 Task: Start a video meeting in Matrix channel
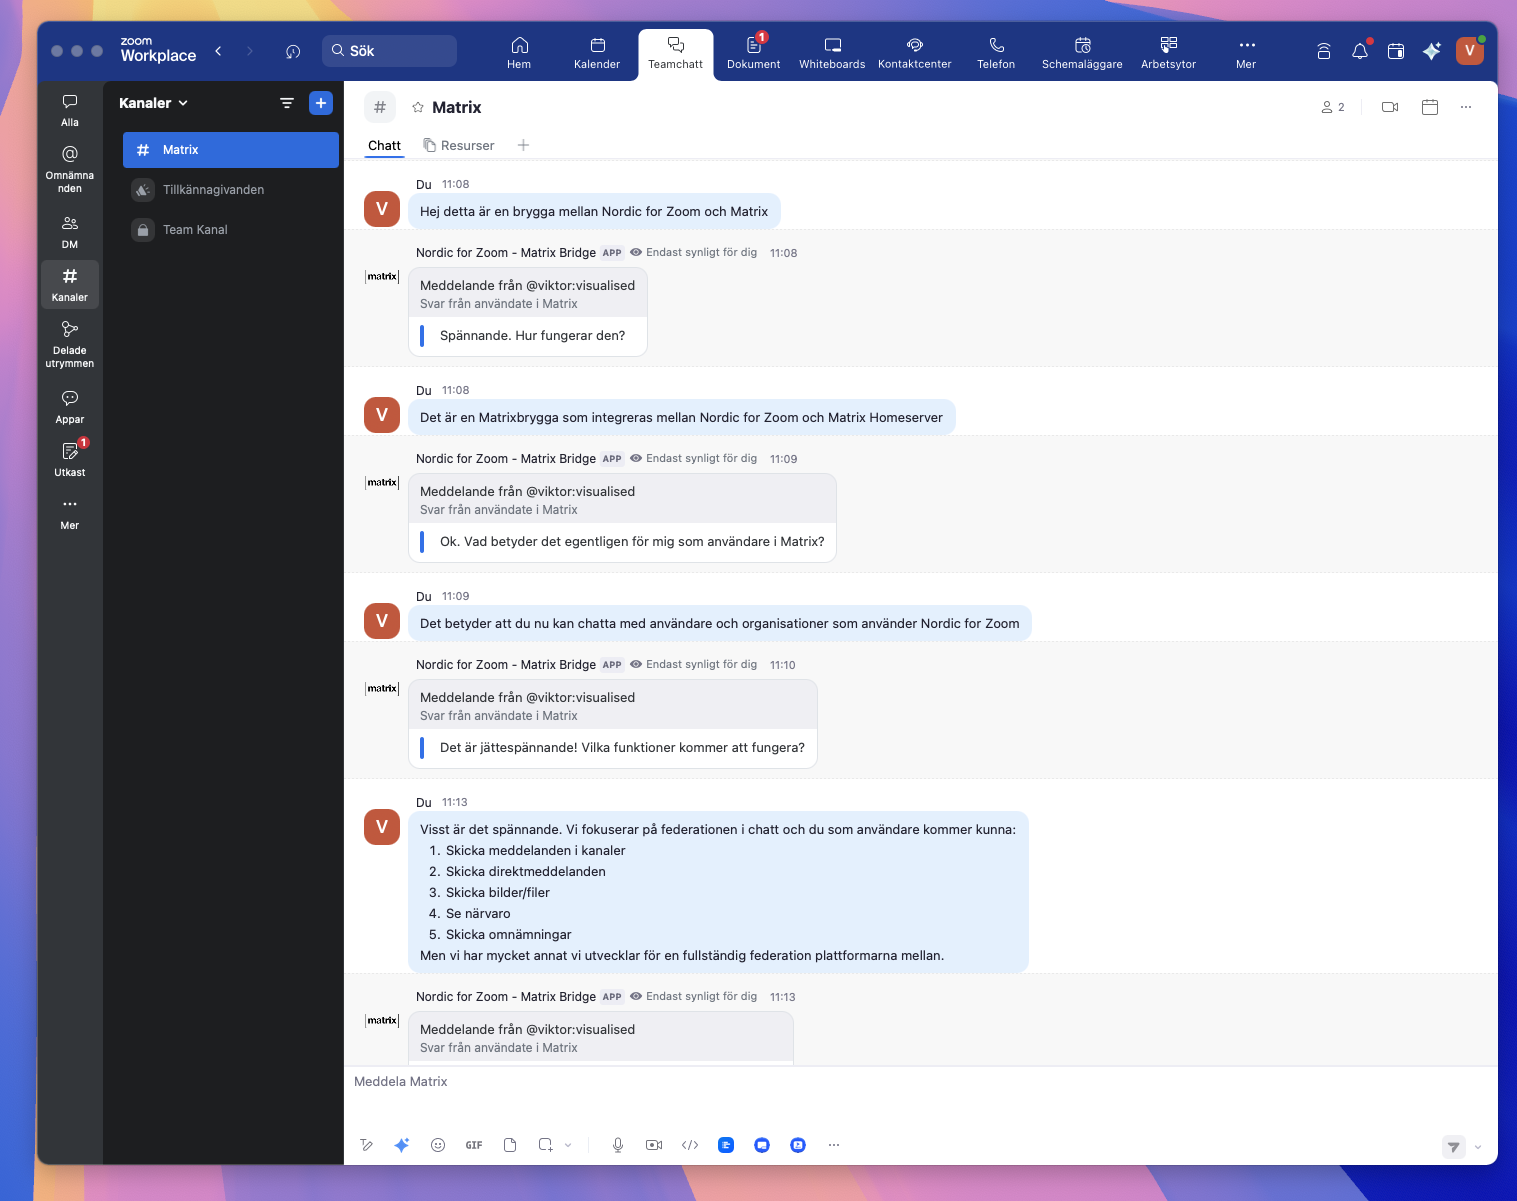pyautogui.click(x=1390, y=107)
